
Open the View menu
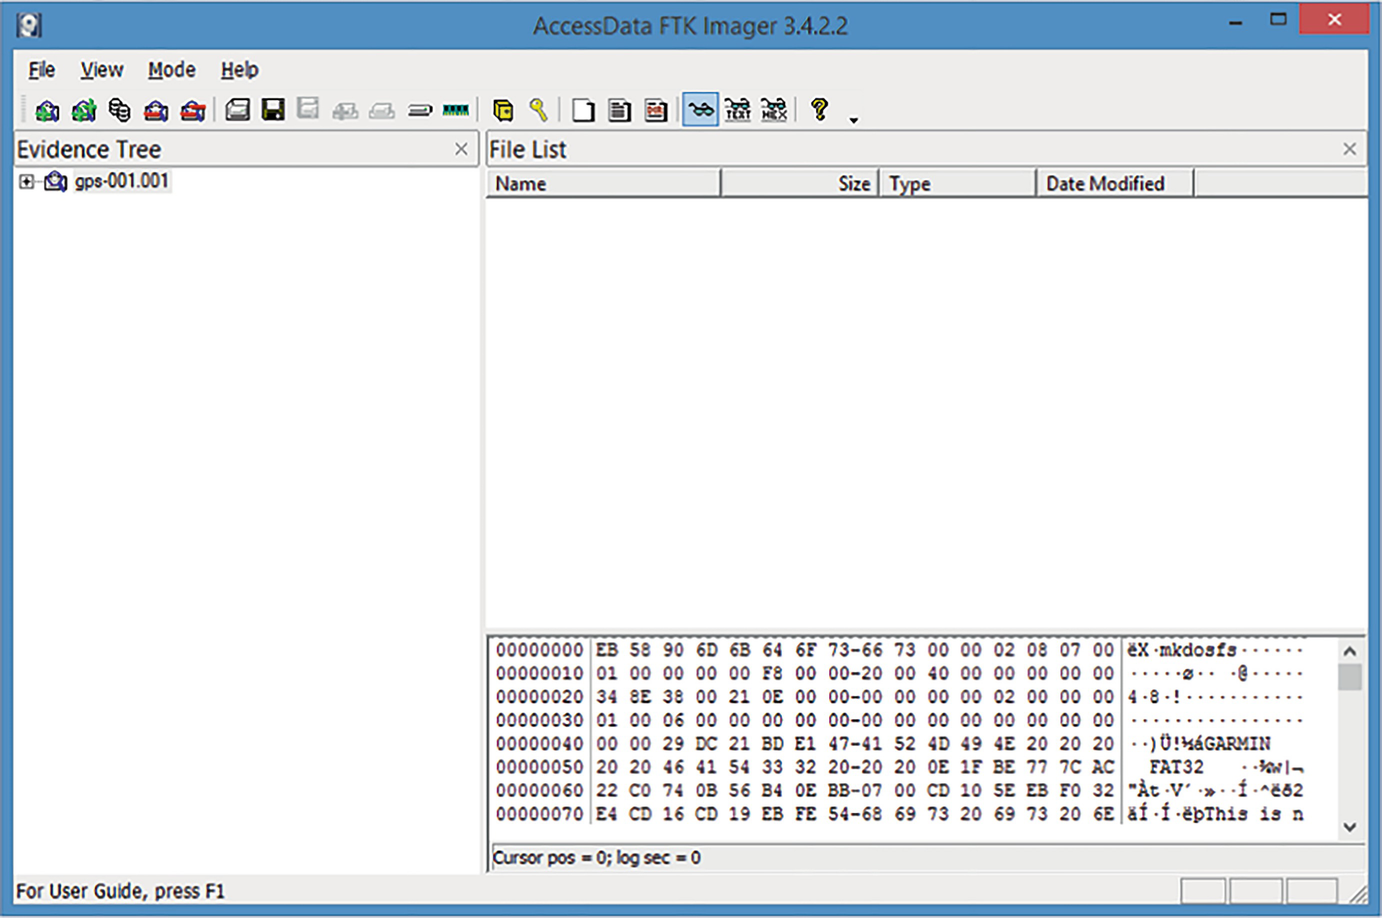point(102,70)
